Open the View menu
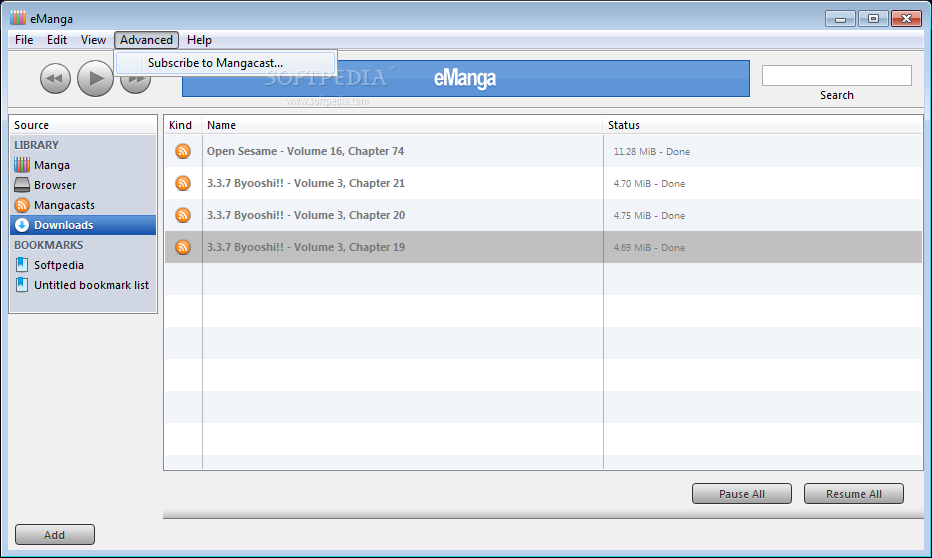 [93, 40]
